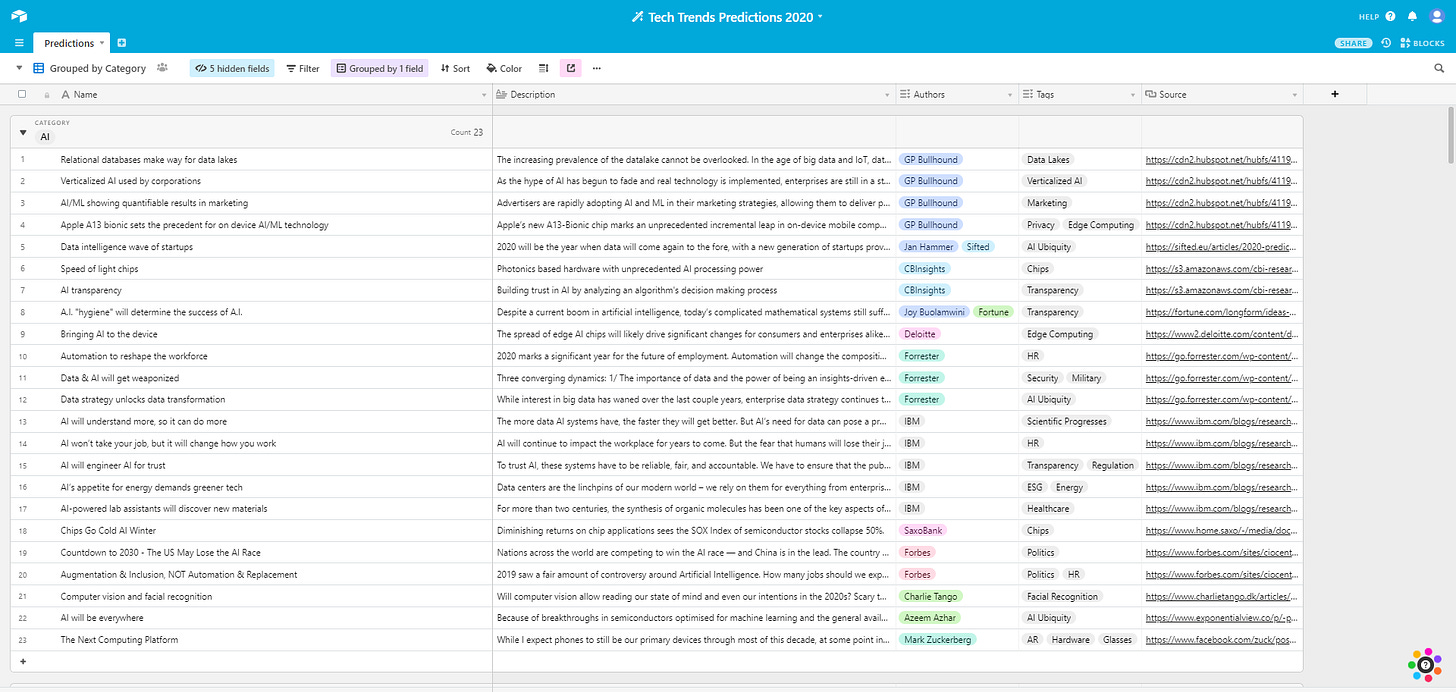Viewport: 1456px width, 692px height.
Task: Select the Charlie Tango author chip
Action: (930, 596)
